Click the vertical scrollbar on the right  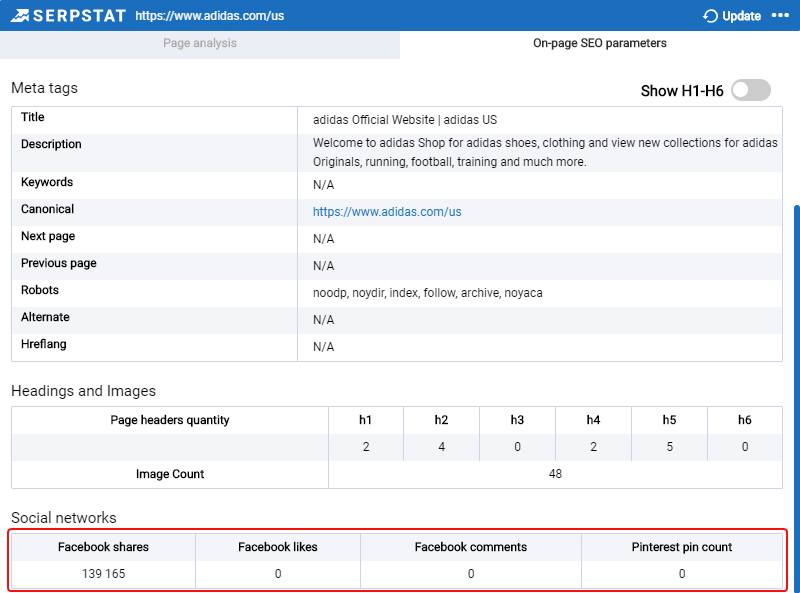pyautogui.click(x=796, y=398)
